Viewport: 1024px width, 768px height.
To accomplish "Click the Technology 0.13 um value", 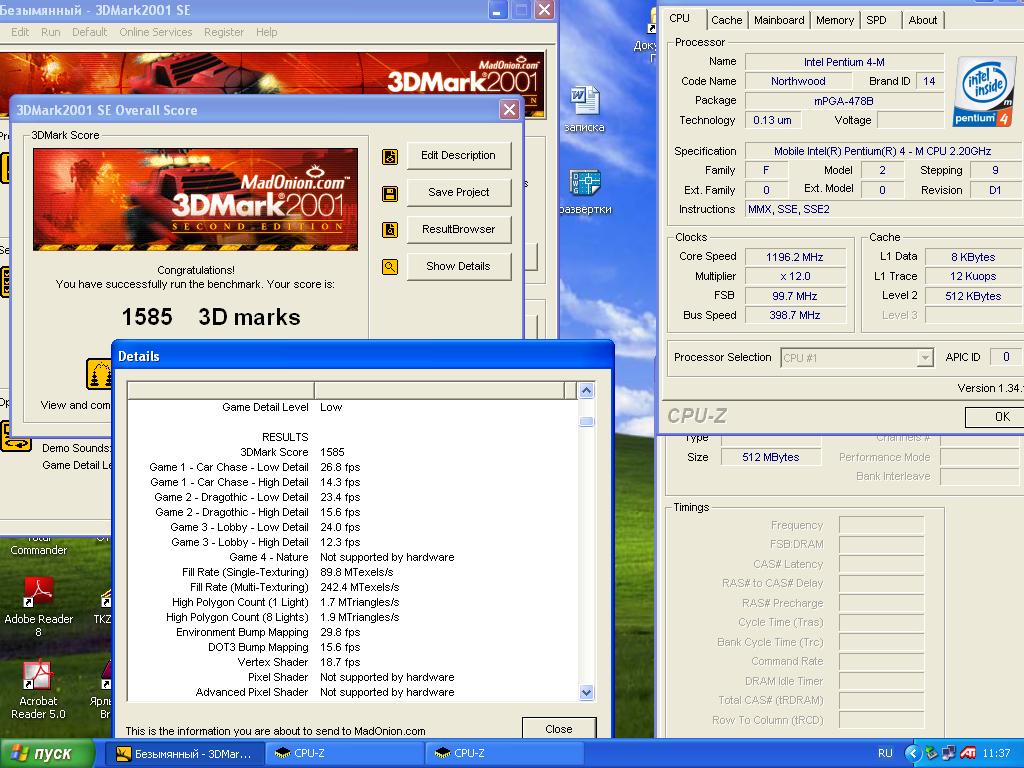I will point(773,120).
